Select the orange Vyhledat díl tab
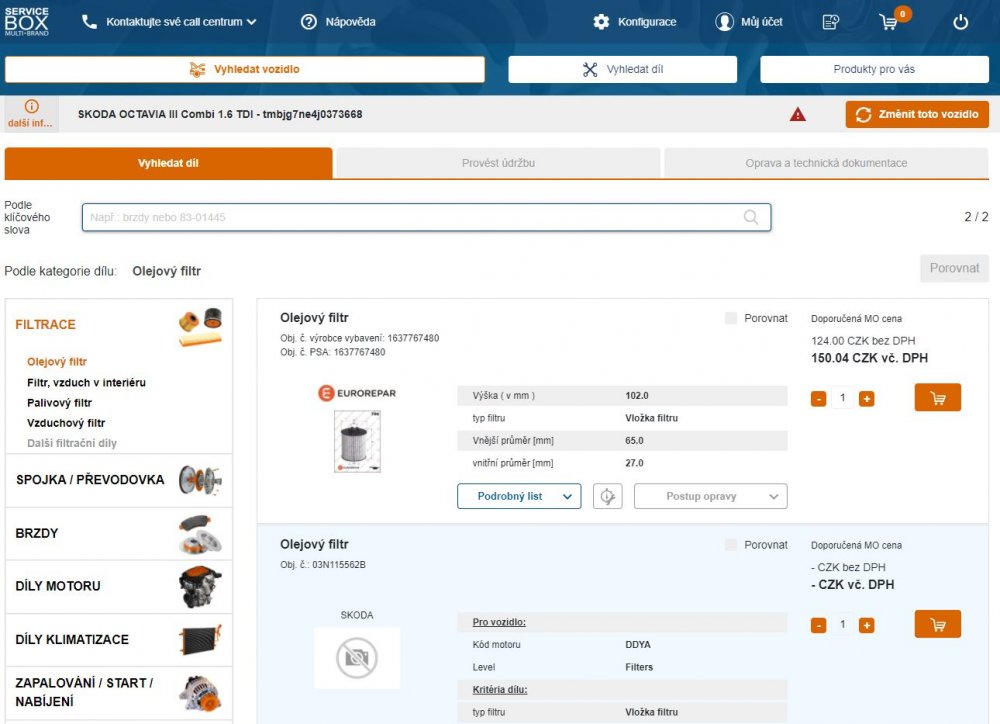This screenshot has height=724, width=1000. tap(168, 163)
